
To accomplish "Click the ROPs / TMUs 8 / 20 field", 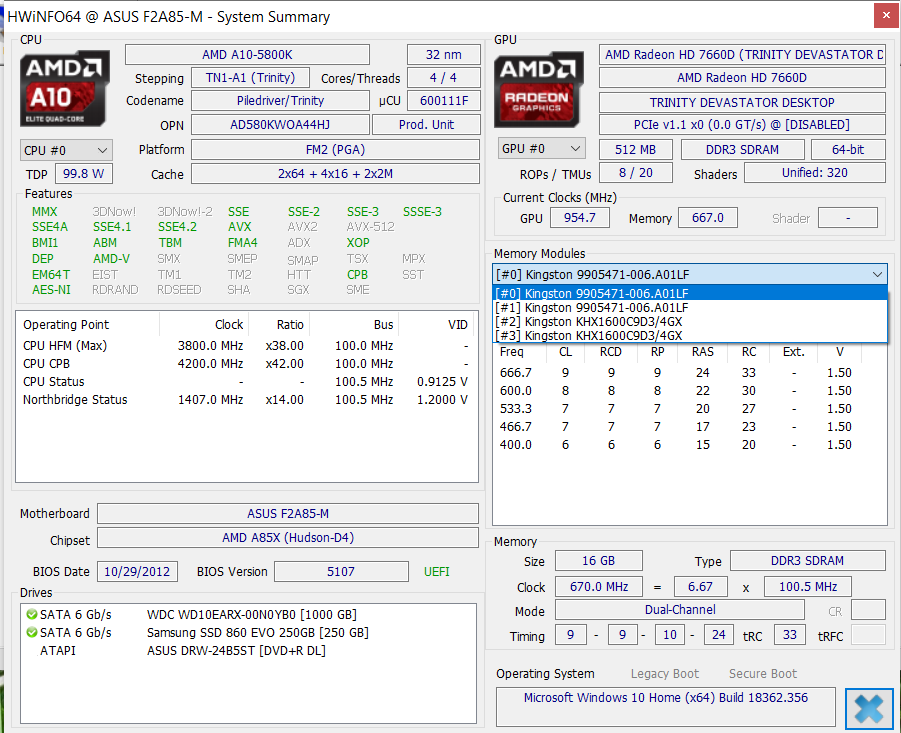I will pos(636,172).
